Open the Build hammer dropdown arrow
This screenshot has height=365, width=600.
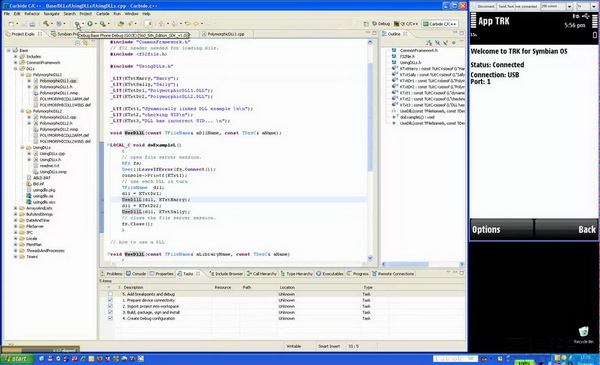(x=52, y=24)
